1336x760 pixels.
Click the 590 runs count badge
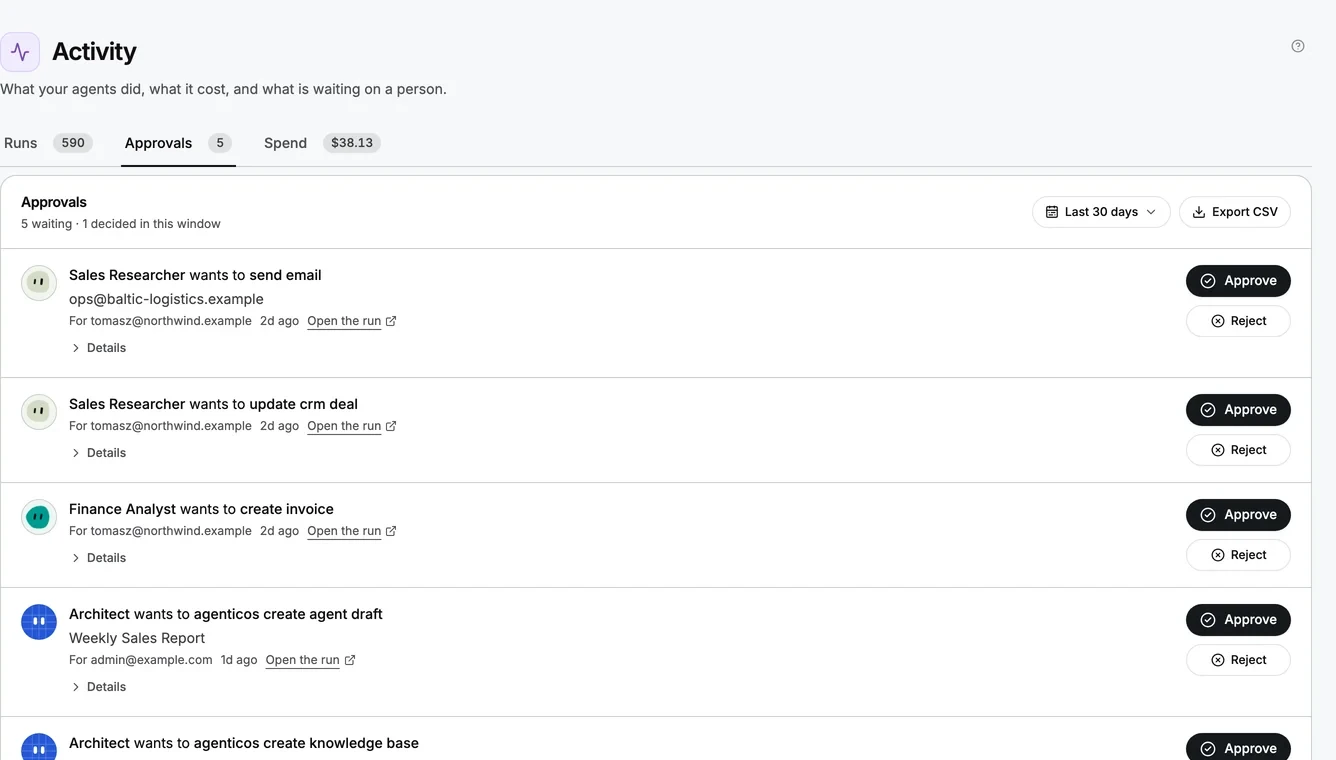(73, 143)
